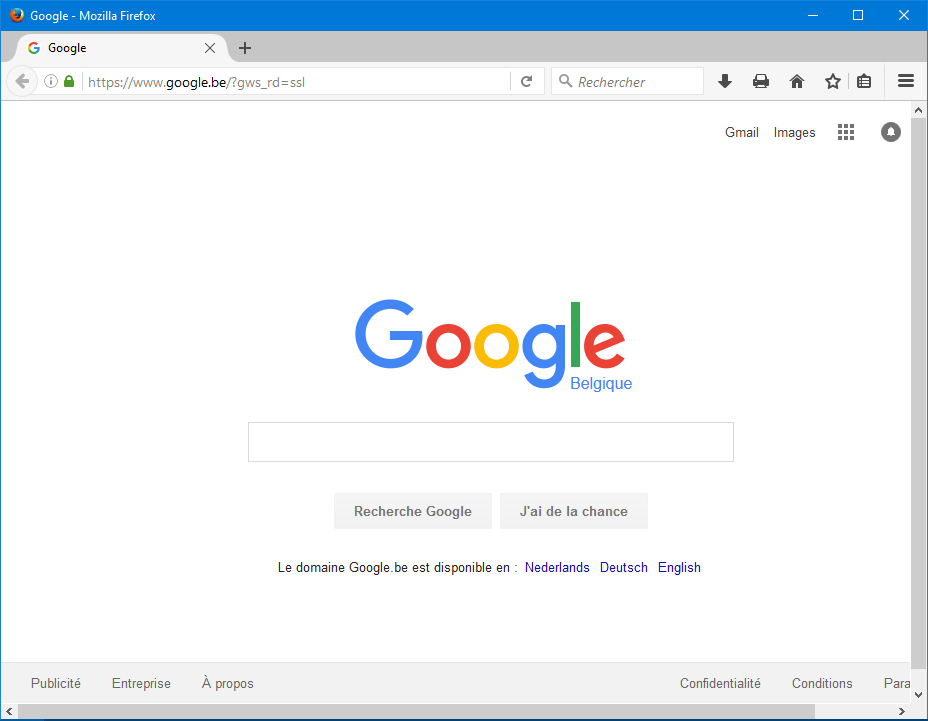The height and width of the screenshot is (721, 928).
Task: Open the Images link
Action: [794, 133]
